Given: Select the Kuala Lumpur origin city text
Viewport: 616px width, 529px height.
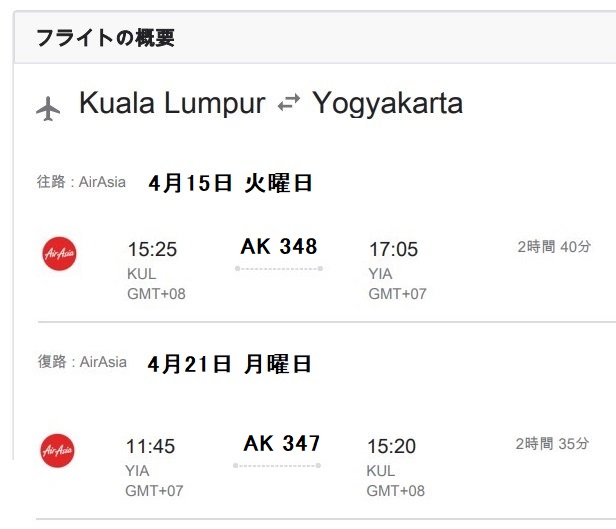Looking at the screenshot, I should pyautogui.click(x=171, y=104).
